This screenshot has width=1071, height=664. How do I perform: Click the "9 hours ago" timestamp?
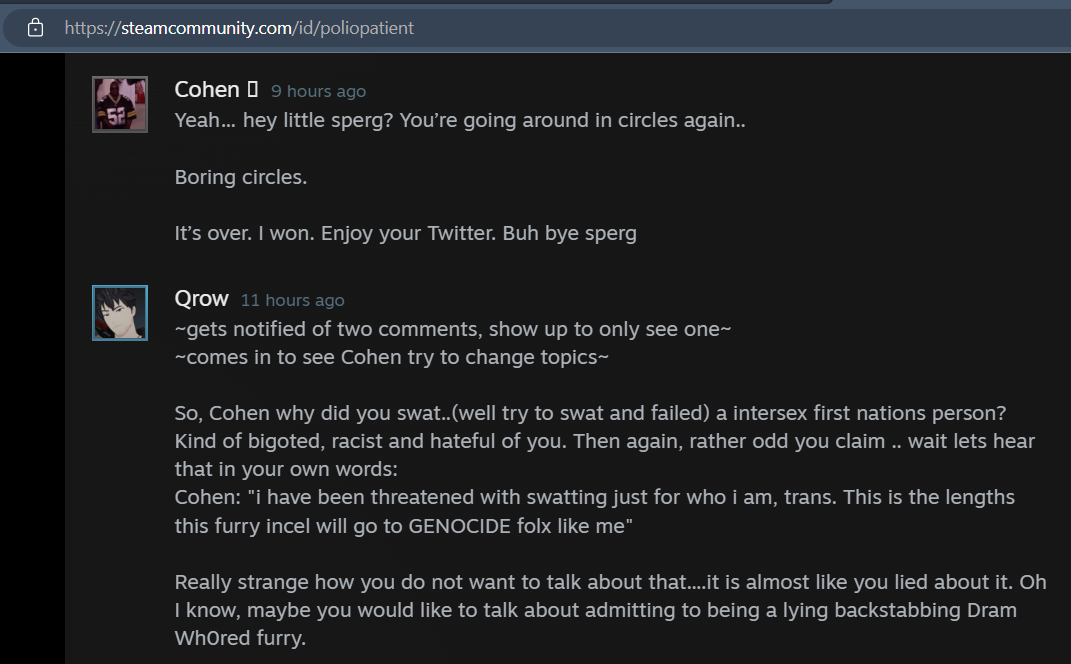[x=318, y=91]
